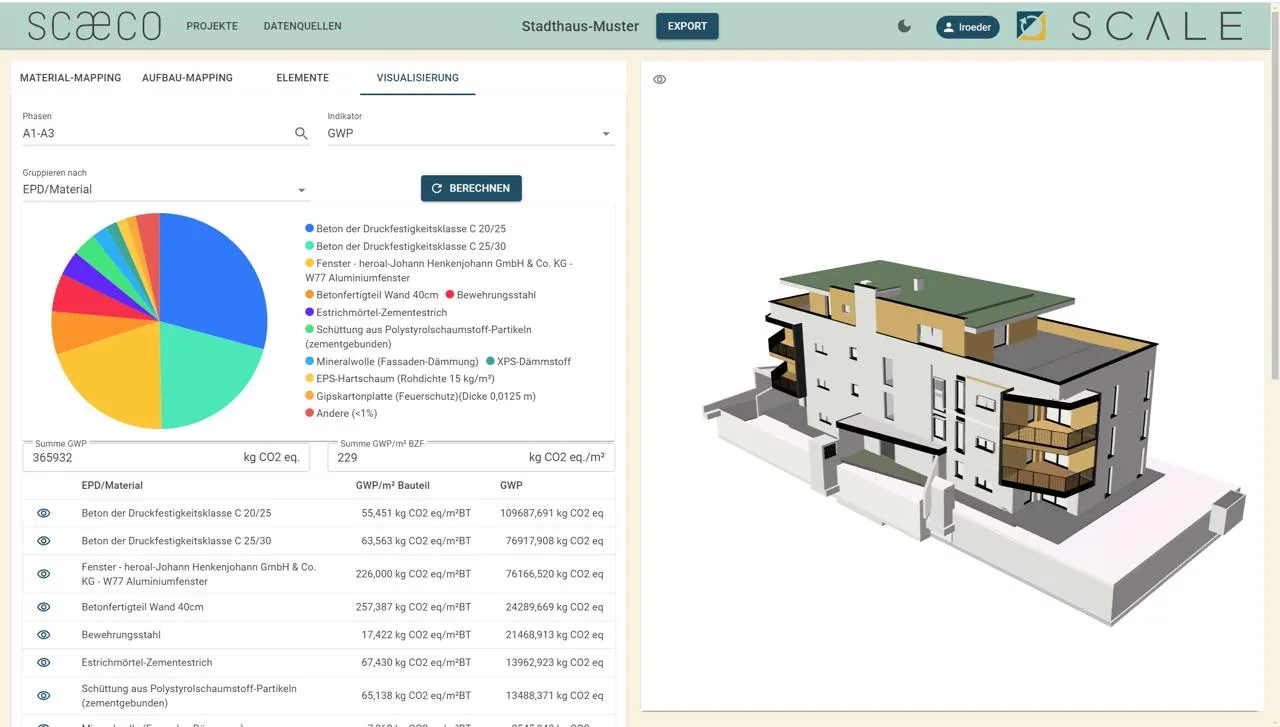Click the blue Beton C 20/25 pie slice

pos(215,280)
